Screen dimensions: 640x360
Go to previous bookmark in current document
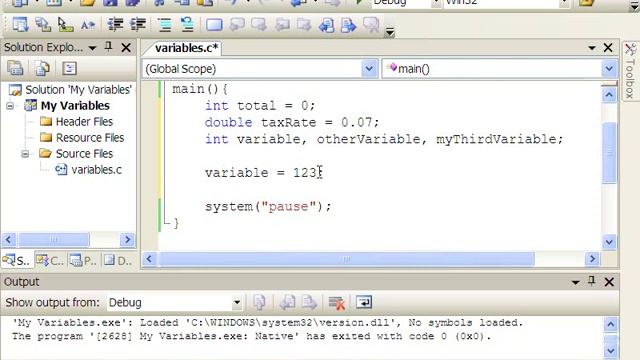pyautogui.click(x=327, y=24)
